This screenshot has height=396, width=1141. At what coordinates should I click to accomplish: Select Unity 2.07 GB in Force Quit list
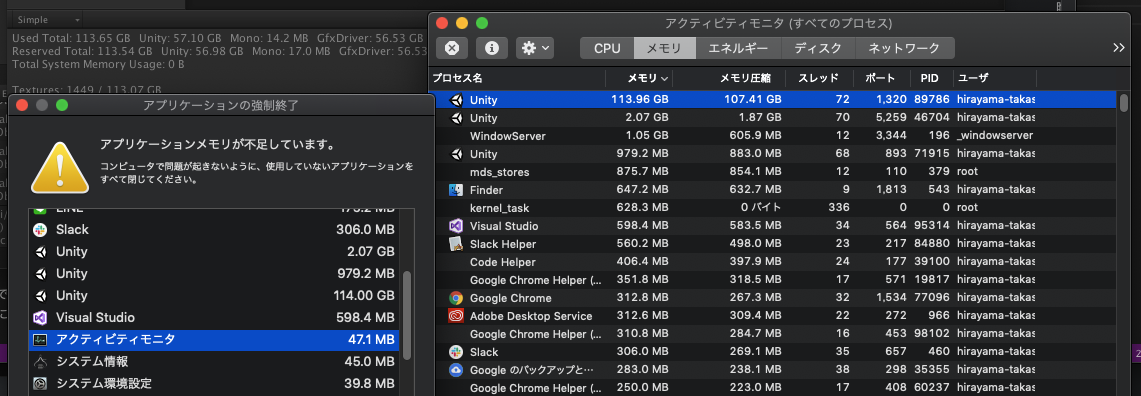click(x=214, y=252)
